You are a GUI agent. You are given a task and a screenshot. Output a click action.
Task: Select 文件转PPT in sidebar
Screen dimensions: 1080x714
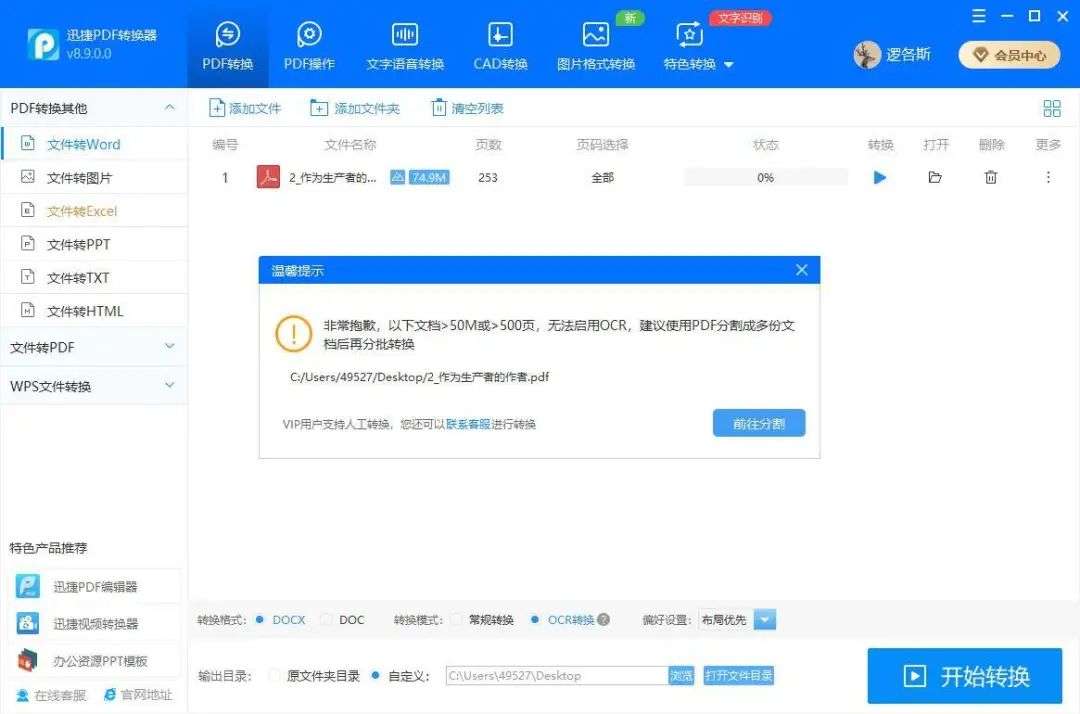94,244
